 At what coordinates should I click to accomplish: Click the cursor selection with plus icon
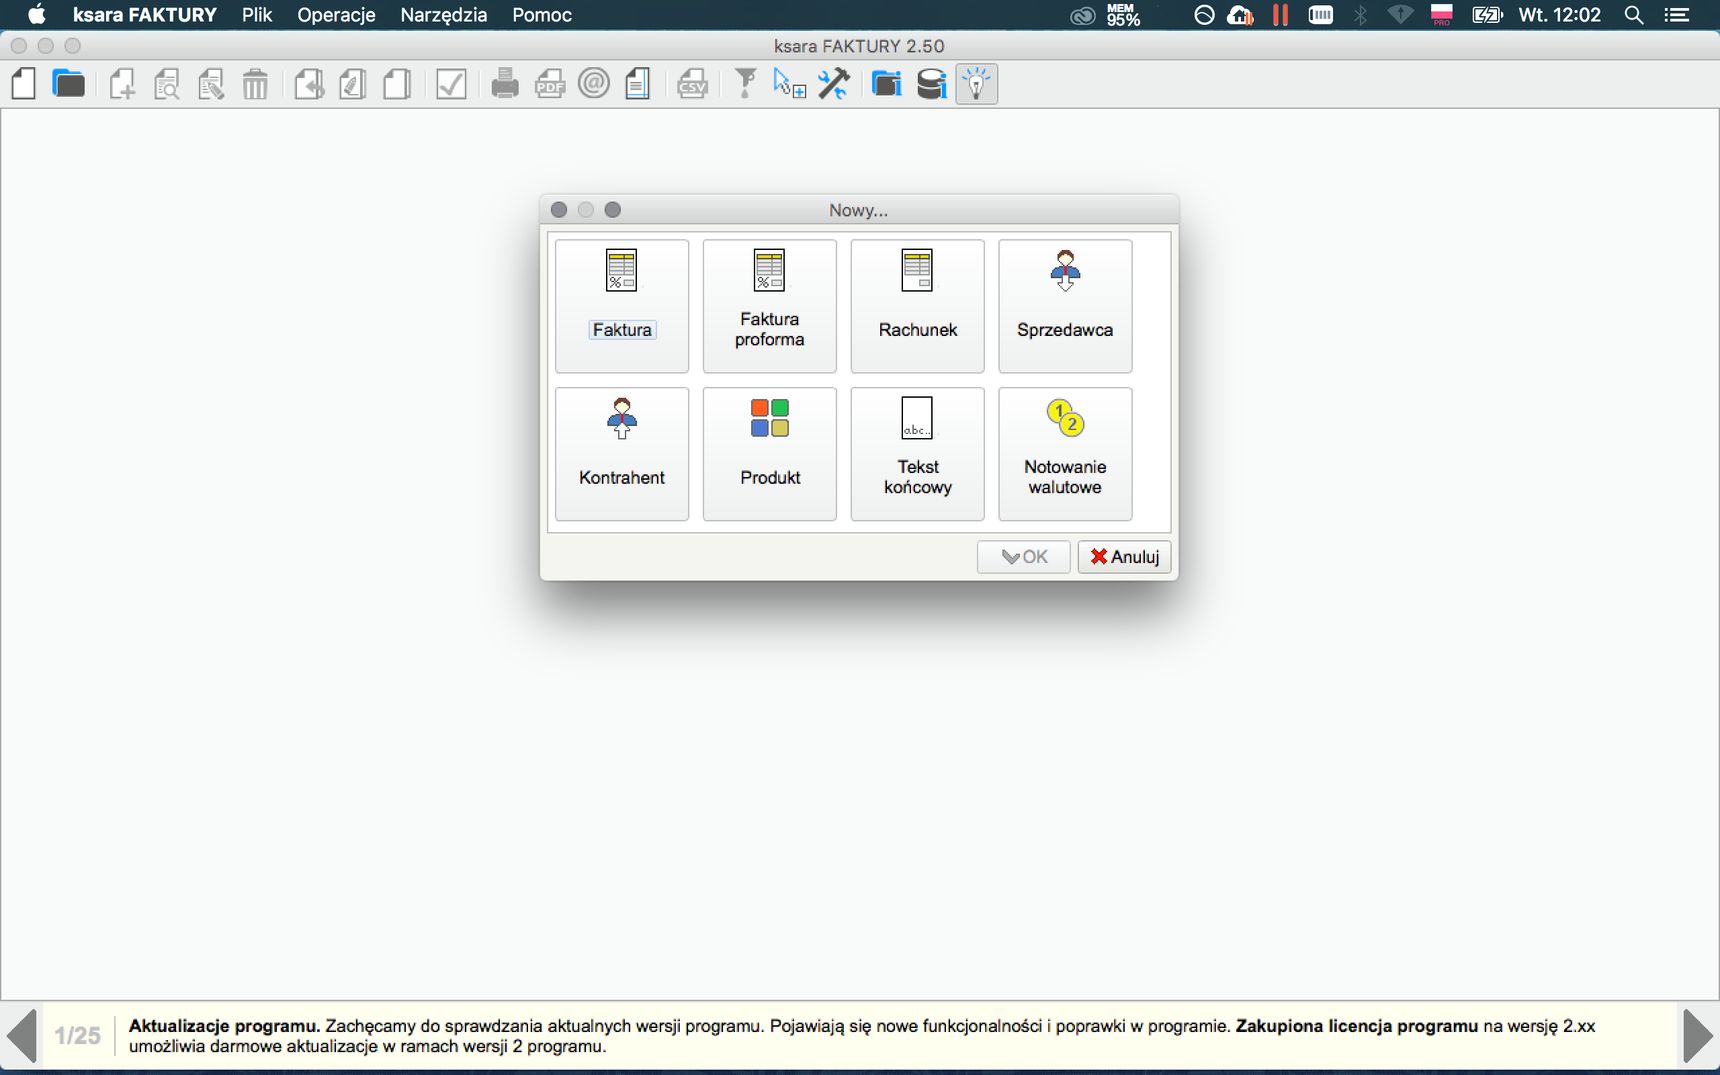pos(789,84)
